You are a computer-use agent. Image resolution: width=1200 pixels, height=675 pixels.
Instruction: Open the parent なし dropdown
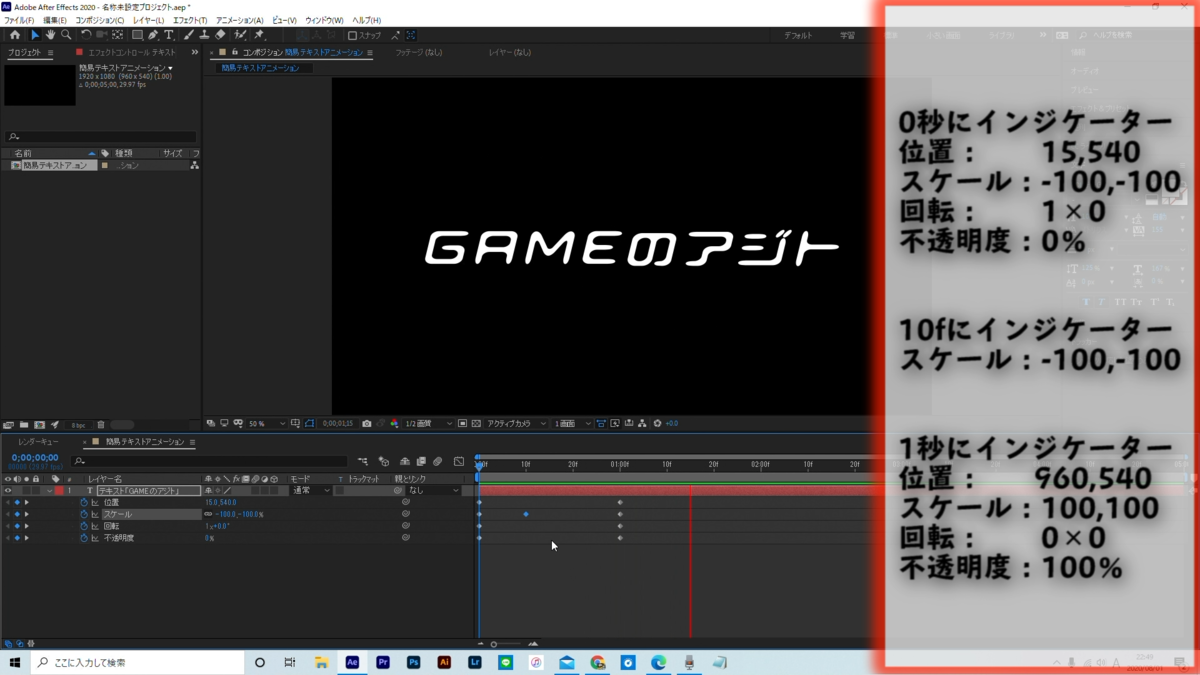[433, 491]
